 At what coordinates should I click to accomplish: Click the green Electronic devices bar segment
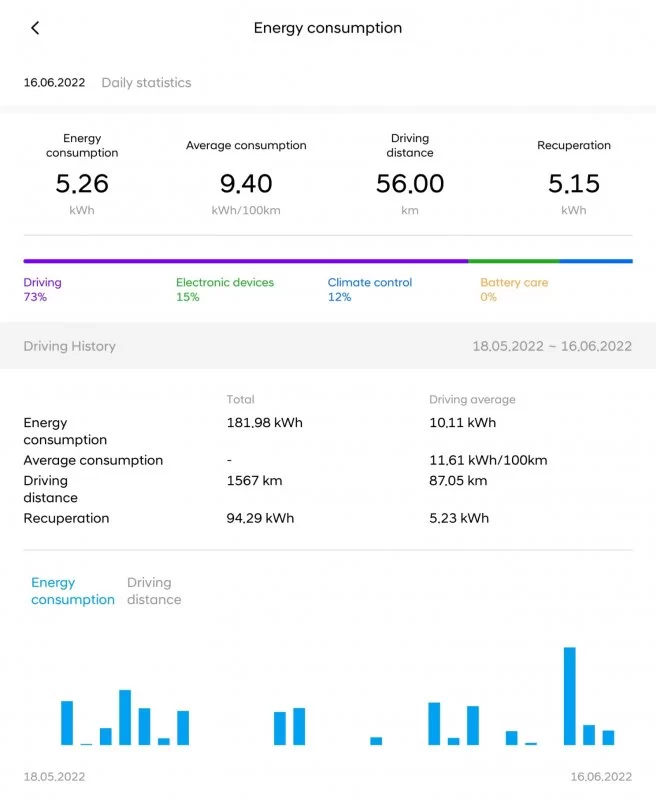(513, 261)
